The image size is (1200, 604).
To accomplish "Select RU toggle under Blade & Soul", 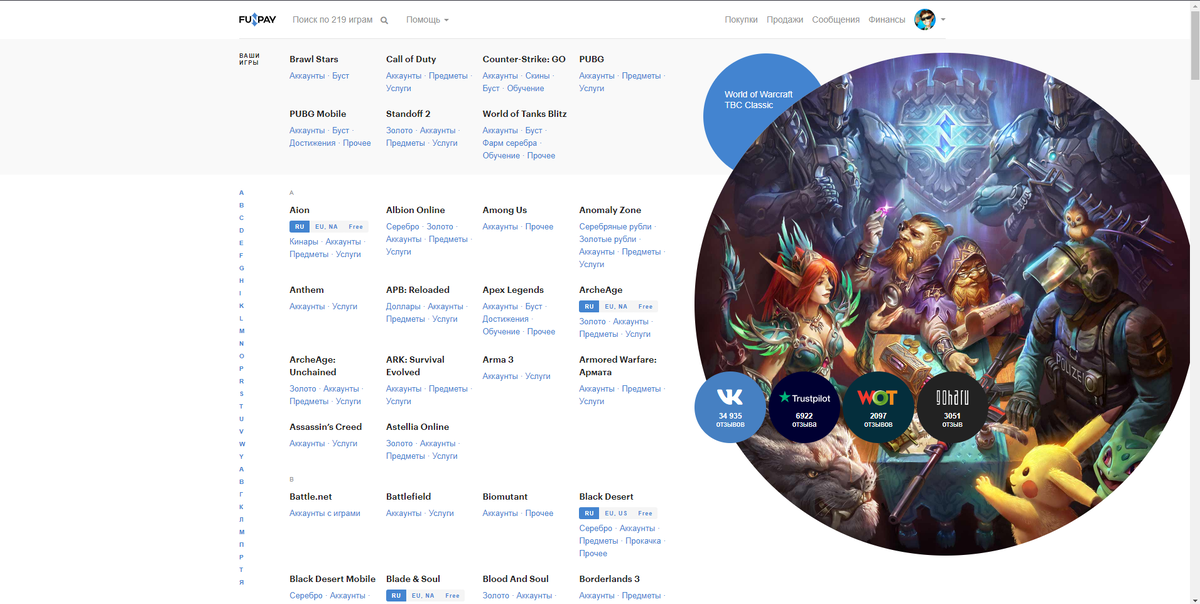I will click(397, 596).
